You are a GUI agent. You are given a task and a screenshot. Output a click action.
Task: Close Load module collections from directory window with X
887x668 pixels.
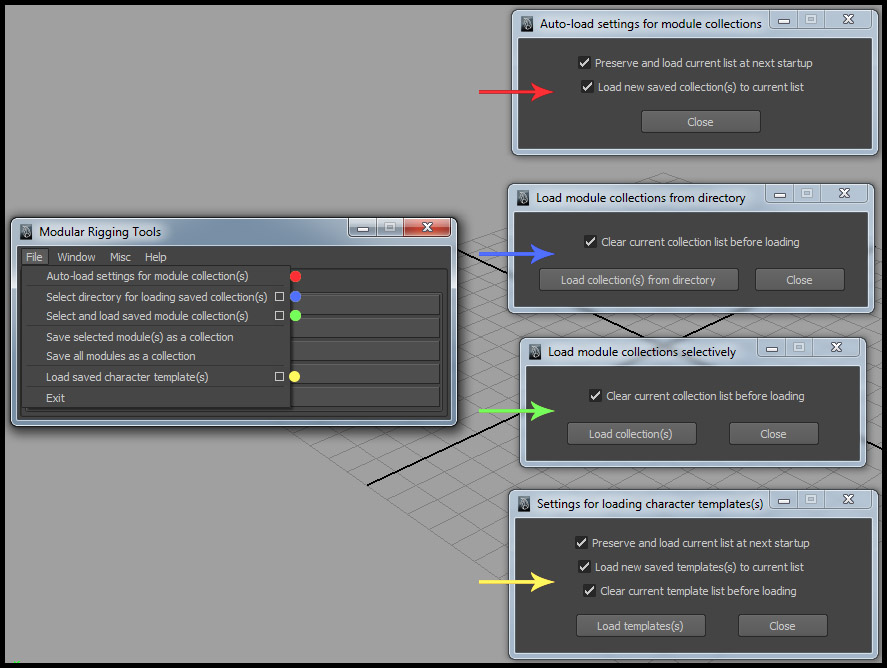point(845,193)
